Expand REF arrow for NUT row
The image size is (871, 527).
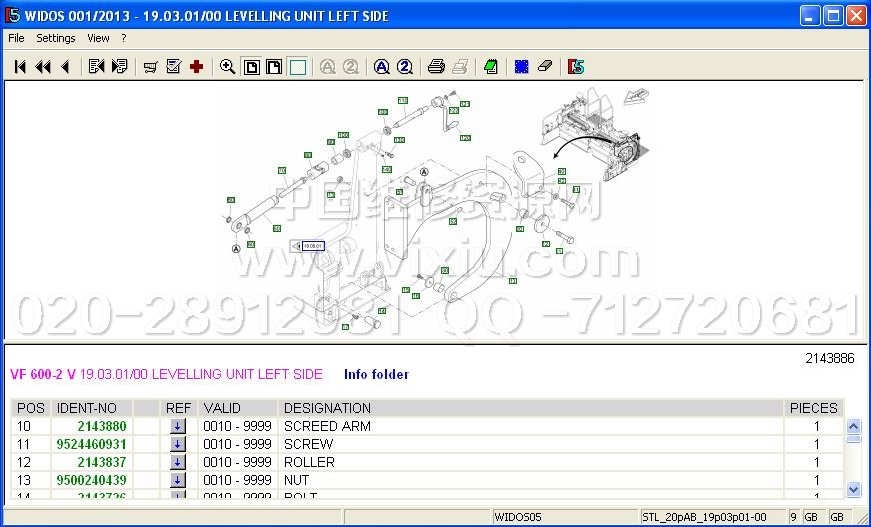tap(178, 480)
